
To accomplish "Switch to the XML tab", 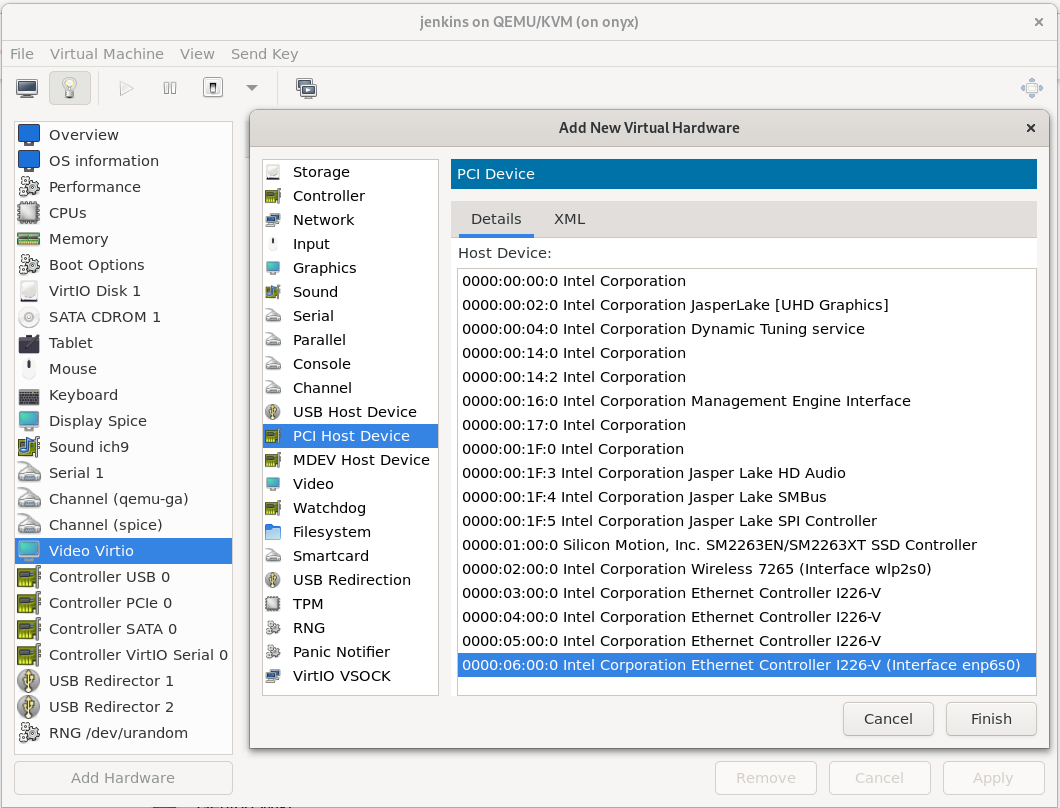I will [570, 219].
